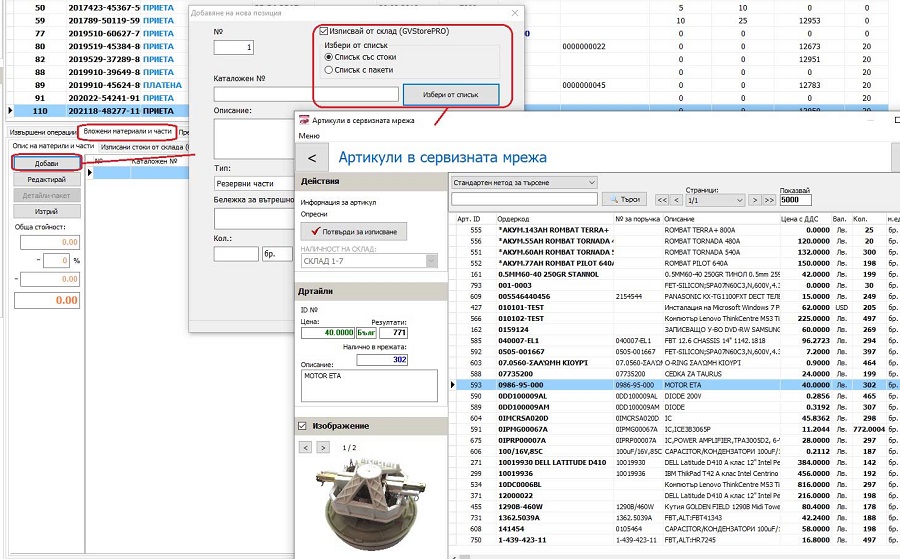This screenshot has height=559, width=900.
Task: Click the Търси search button
Action: pyautogui.click(x=624, y=199)
